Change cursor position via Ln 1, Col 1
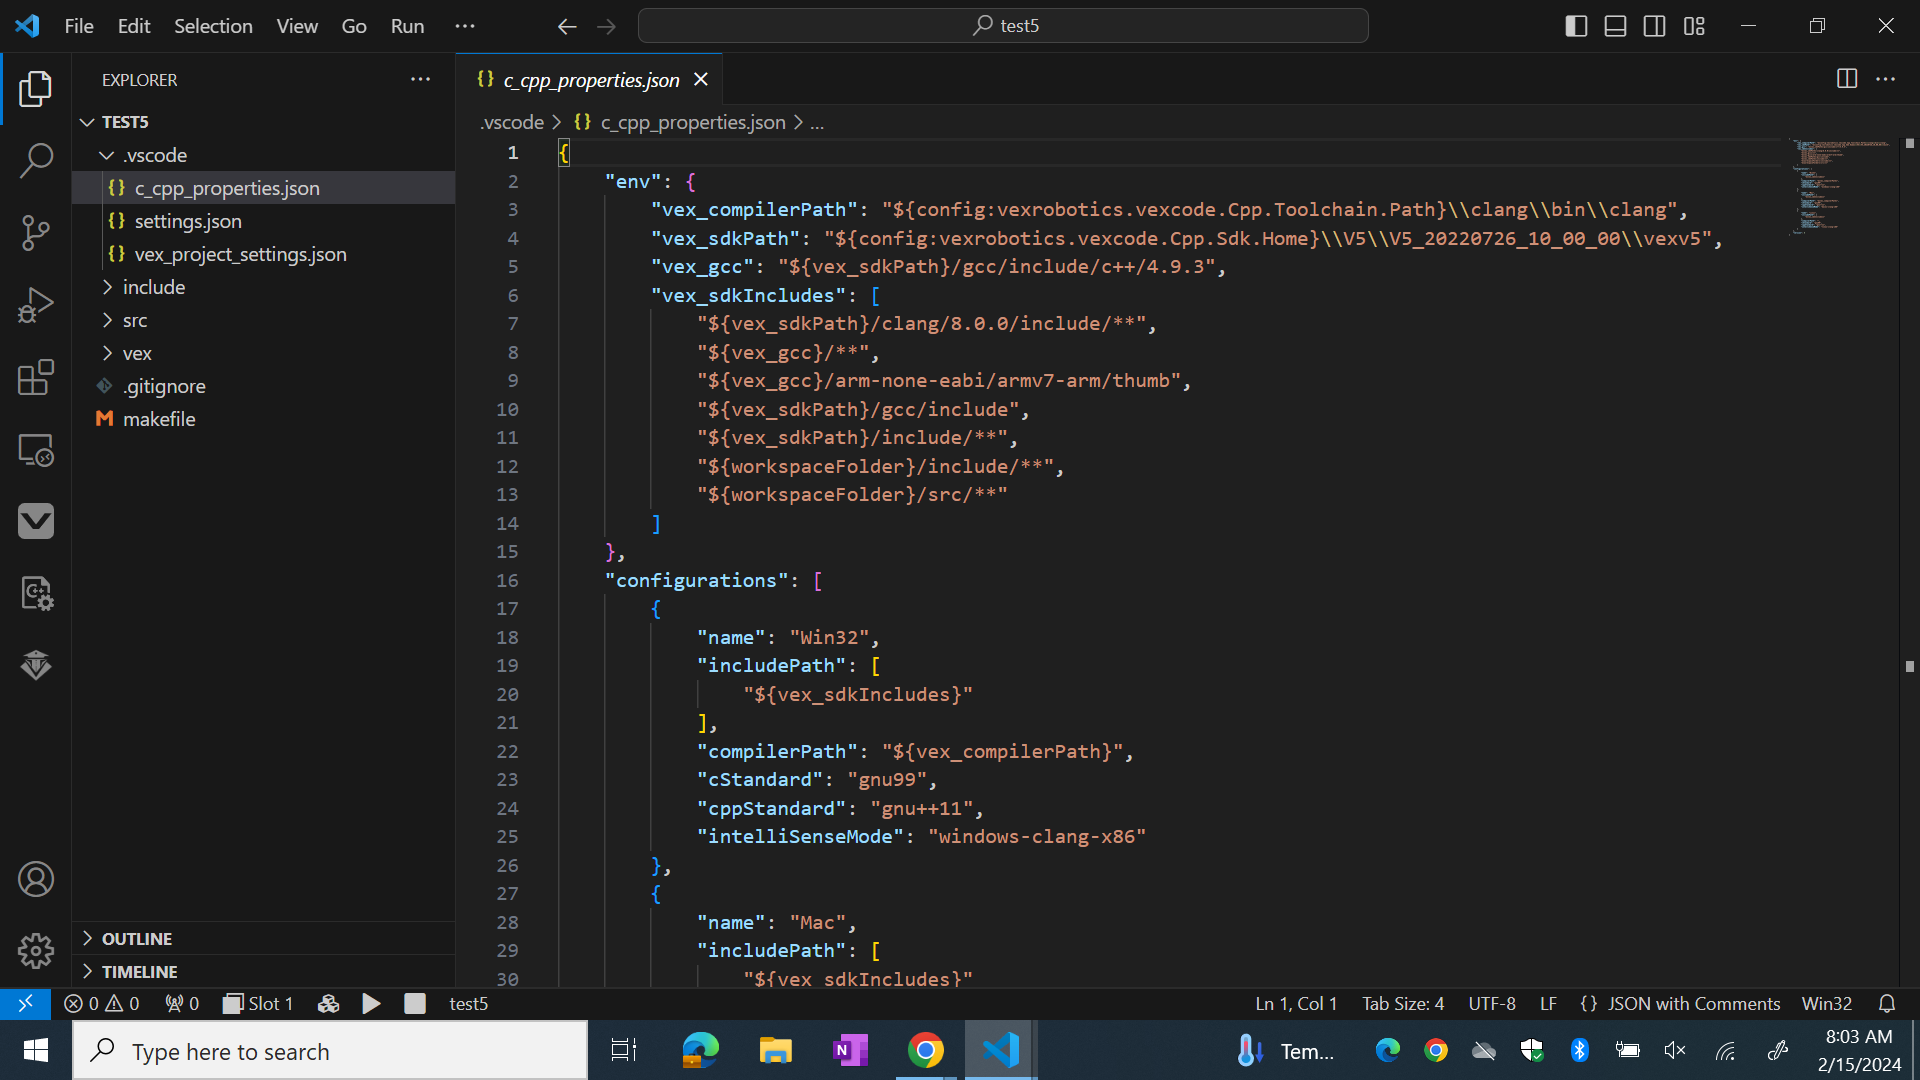Image resolution: width=1920 pixels, height=1080 pixels. pyautogui.click(x=1296, y=1003)
